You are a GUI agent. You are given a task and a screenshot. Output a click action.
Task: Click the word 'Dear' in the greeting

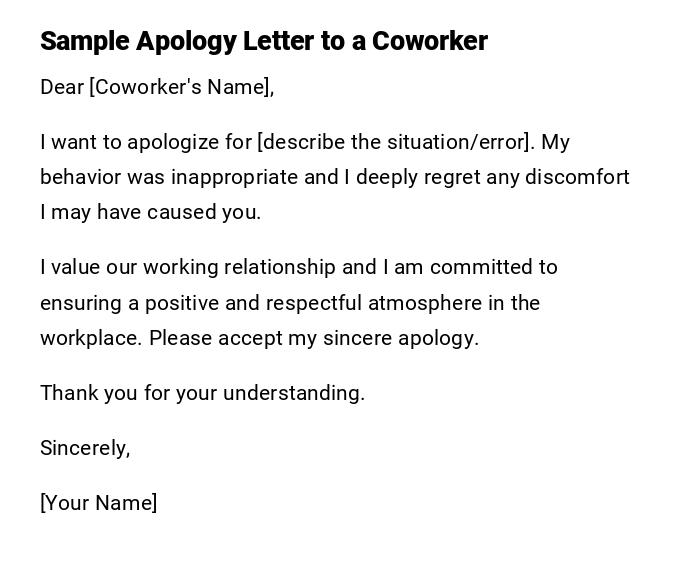click(x=62, y=87)
